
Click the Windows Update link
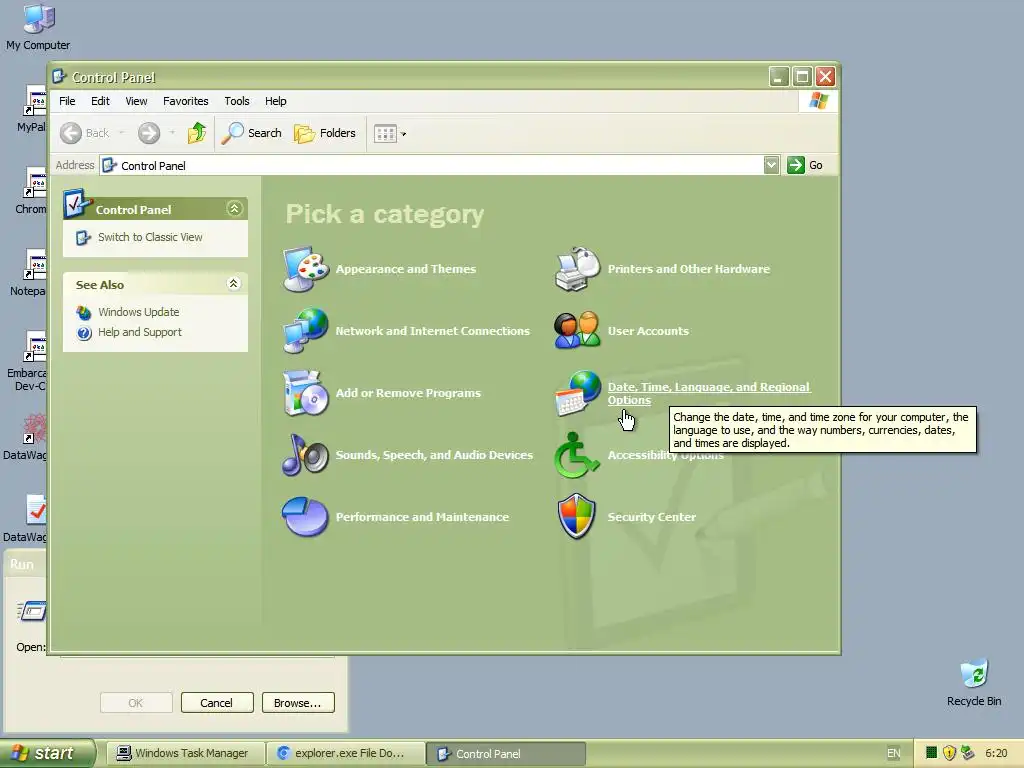[x=138, y=312]
